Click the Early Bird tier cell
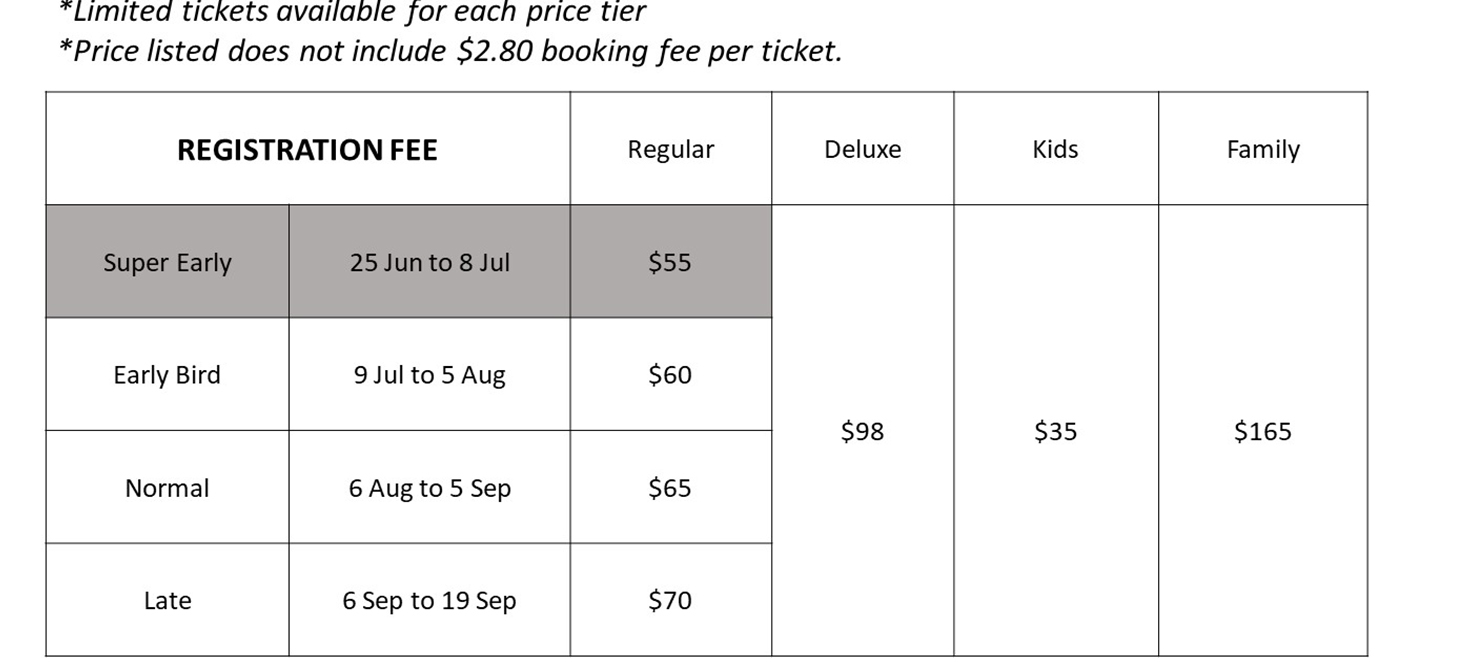Image resolution: width=1462 pixels, height=662 pixels. [167, 375]
